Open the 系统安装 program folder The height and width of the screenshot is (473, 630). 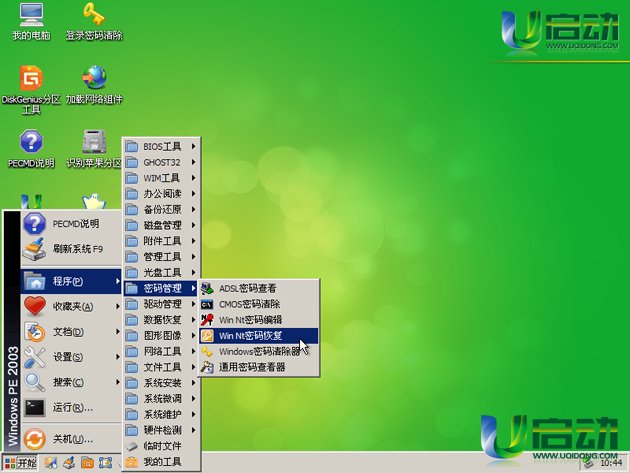(161, 383)
